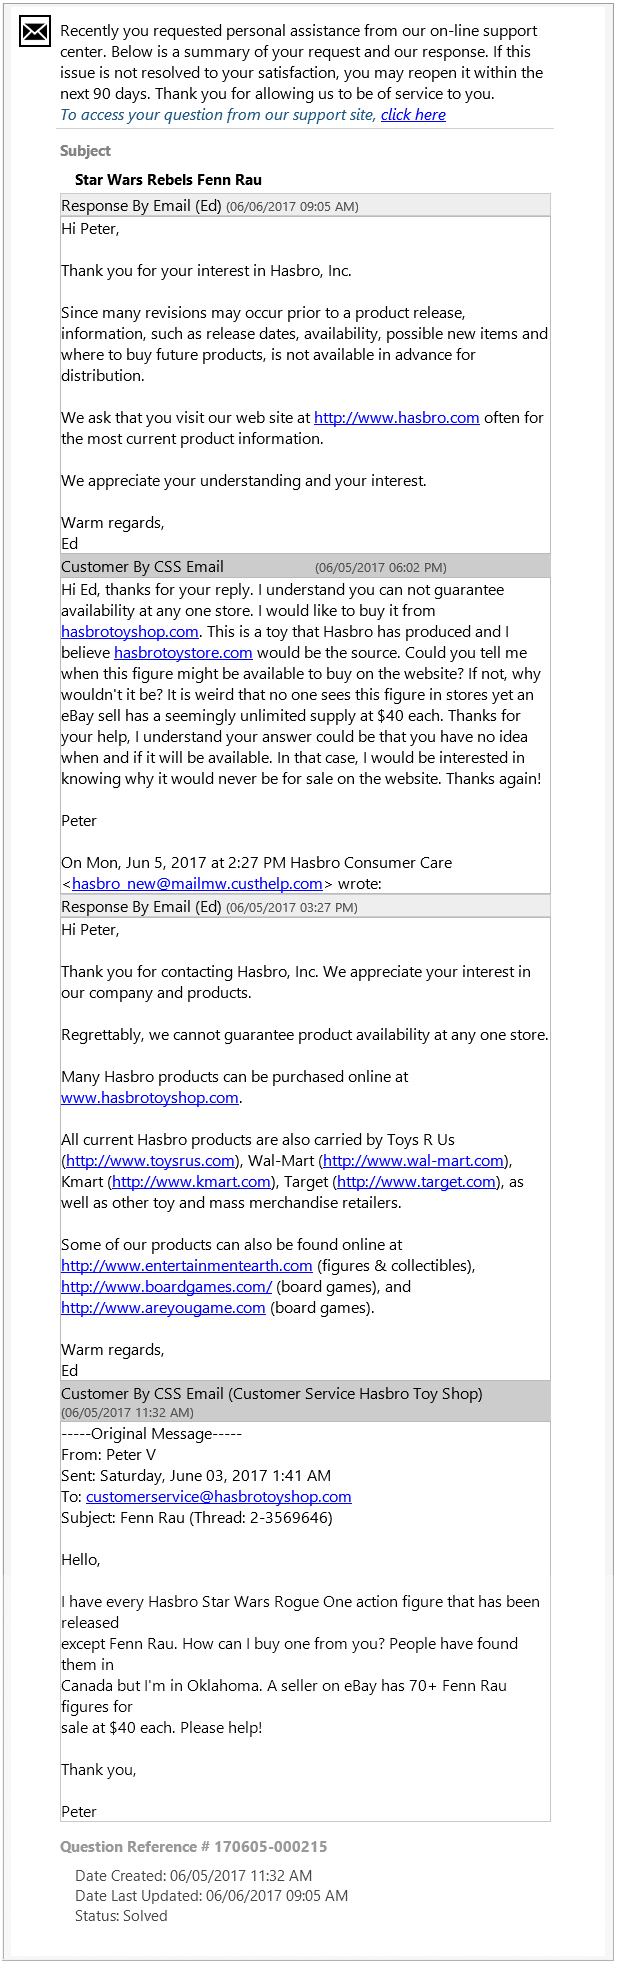Screen dimensions: 617x1964
Task: Click the http://www.target.com link
Action: [417, 1182]
